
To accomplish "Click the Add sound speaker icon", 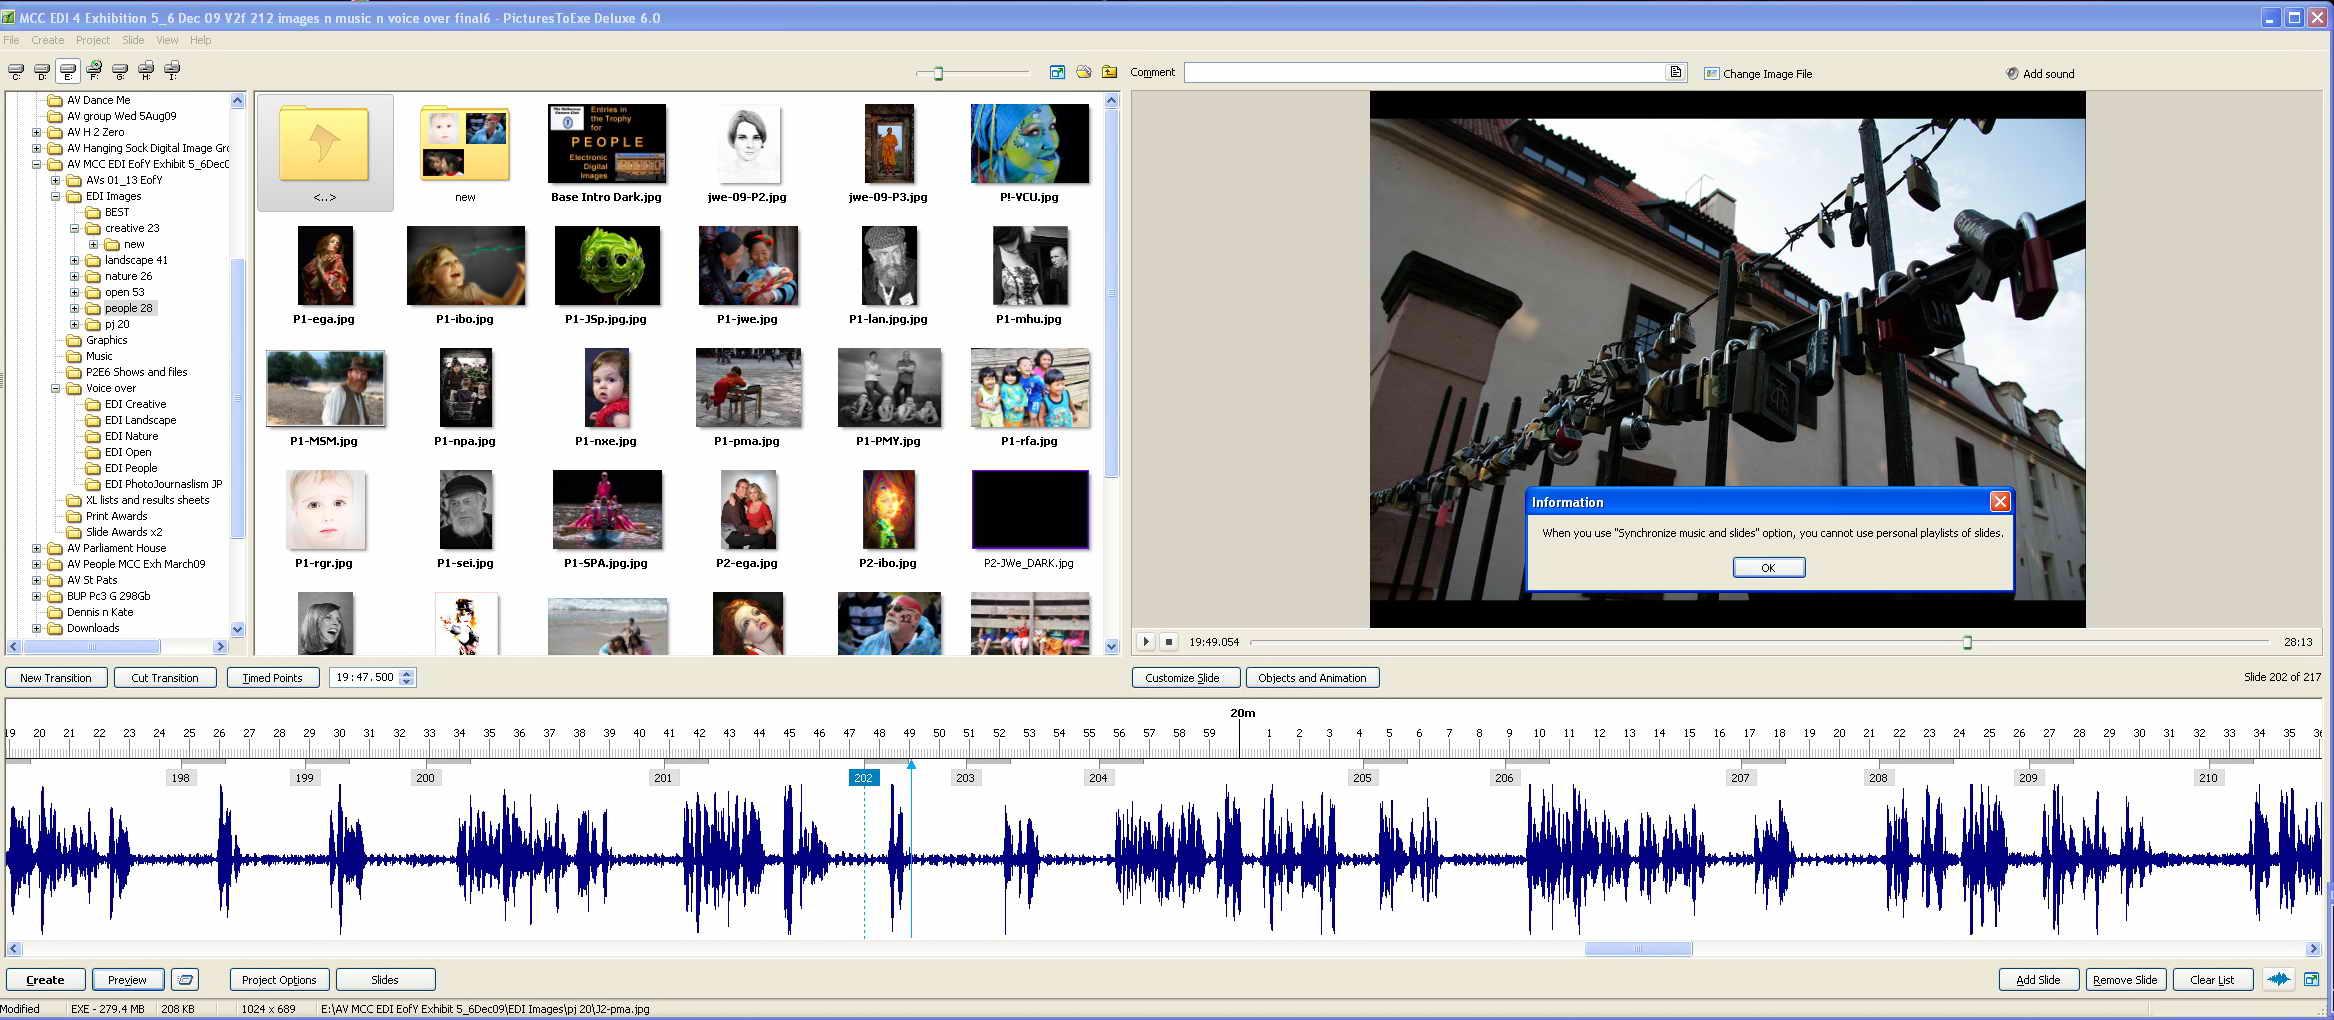I will point(2012,73).
